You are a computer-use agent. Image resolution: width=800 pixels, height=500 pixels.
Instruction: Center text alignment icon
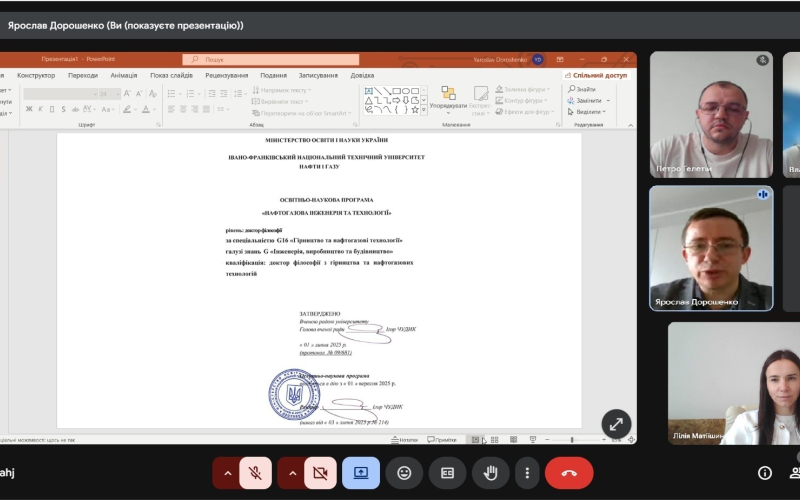click(x=183, y=109)
